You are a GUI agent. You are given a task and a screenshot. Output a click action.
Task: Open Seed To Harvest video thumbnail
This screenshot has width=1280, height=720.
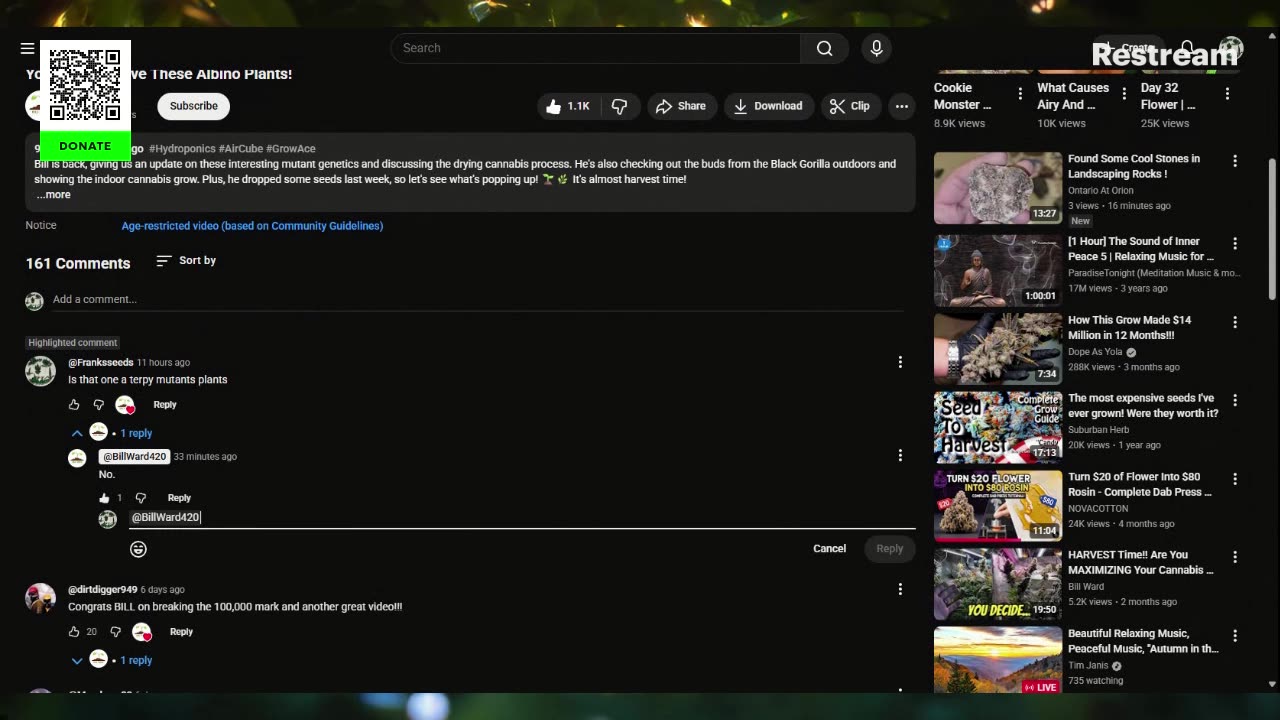tap(998, 427)
